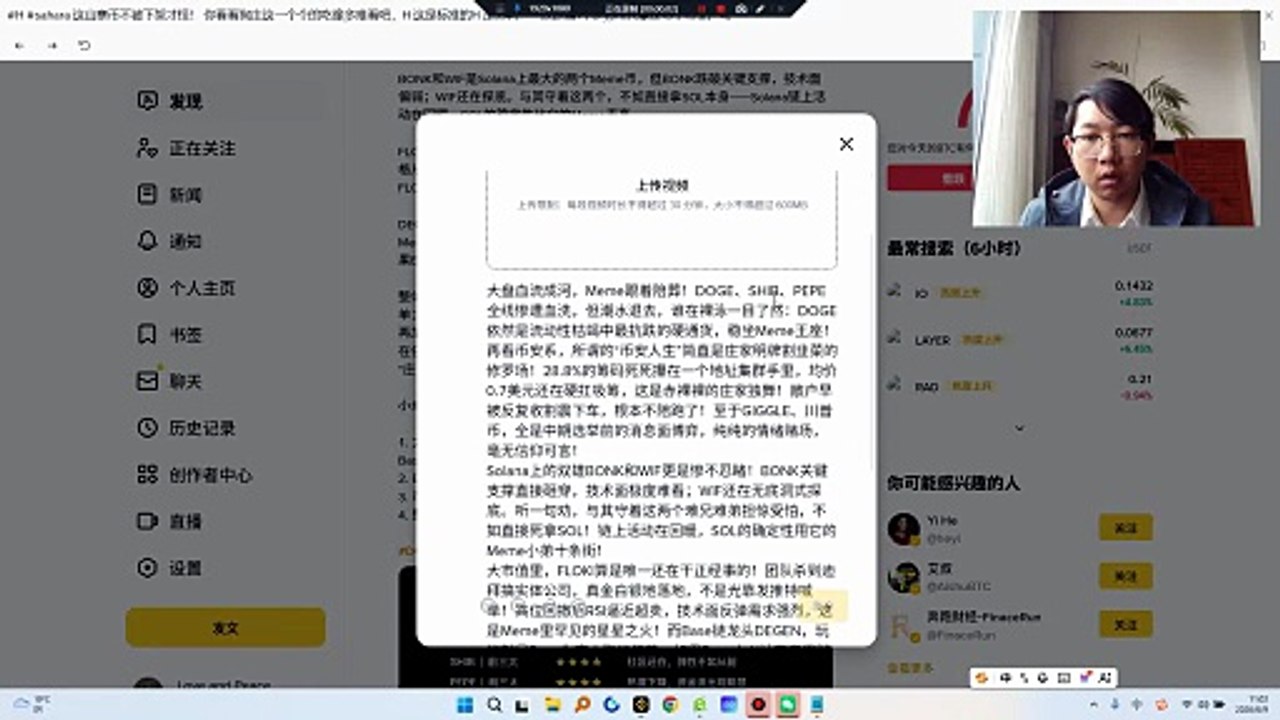Open the Binance app icon in taskbar
Image resolution: width=1280 pixels, height=720 pixels.
(x=641, y=705)
